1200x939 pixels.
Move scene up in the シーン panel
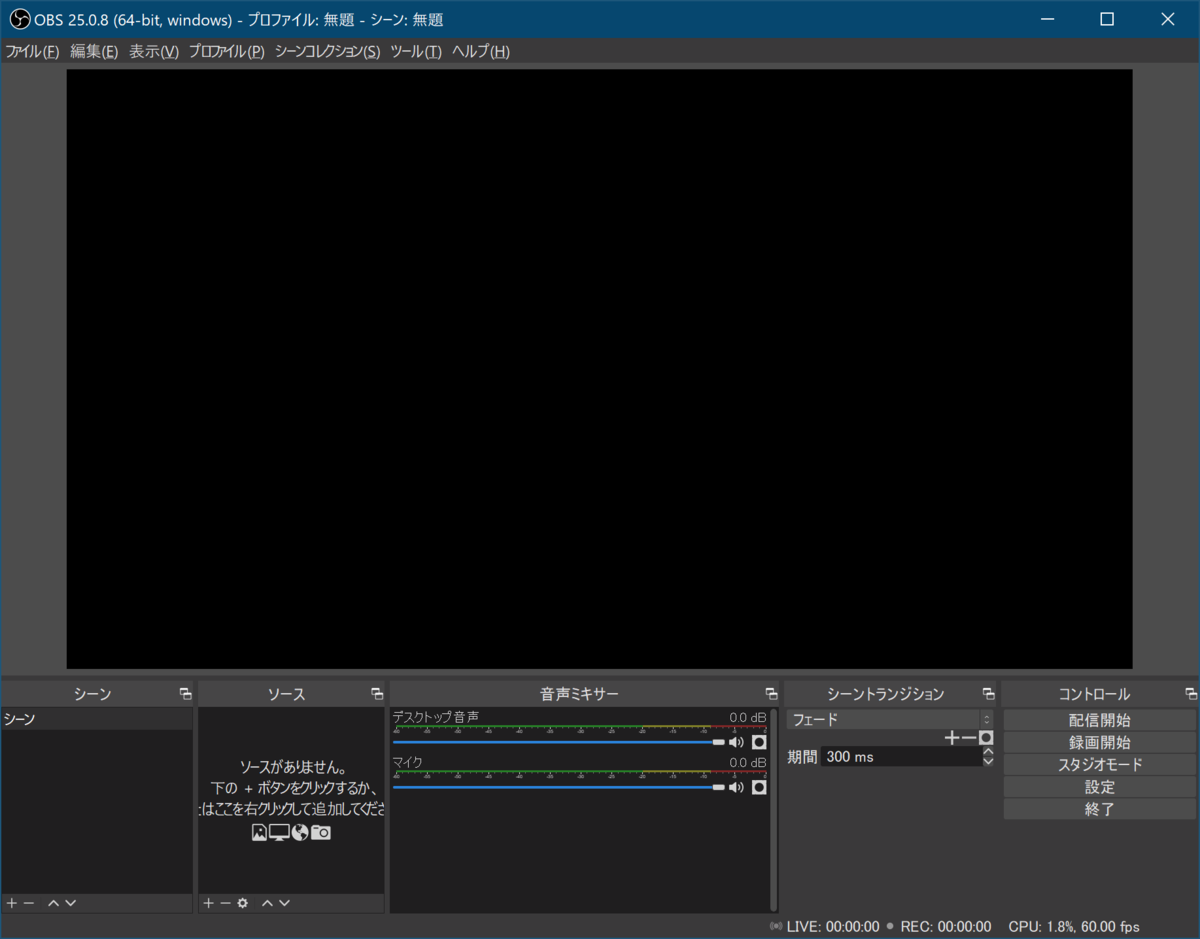pyautogui.click(x=53, y=903)
